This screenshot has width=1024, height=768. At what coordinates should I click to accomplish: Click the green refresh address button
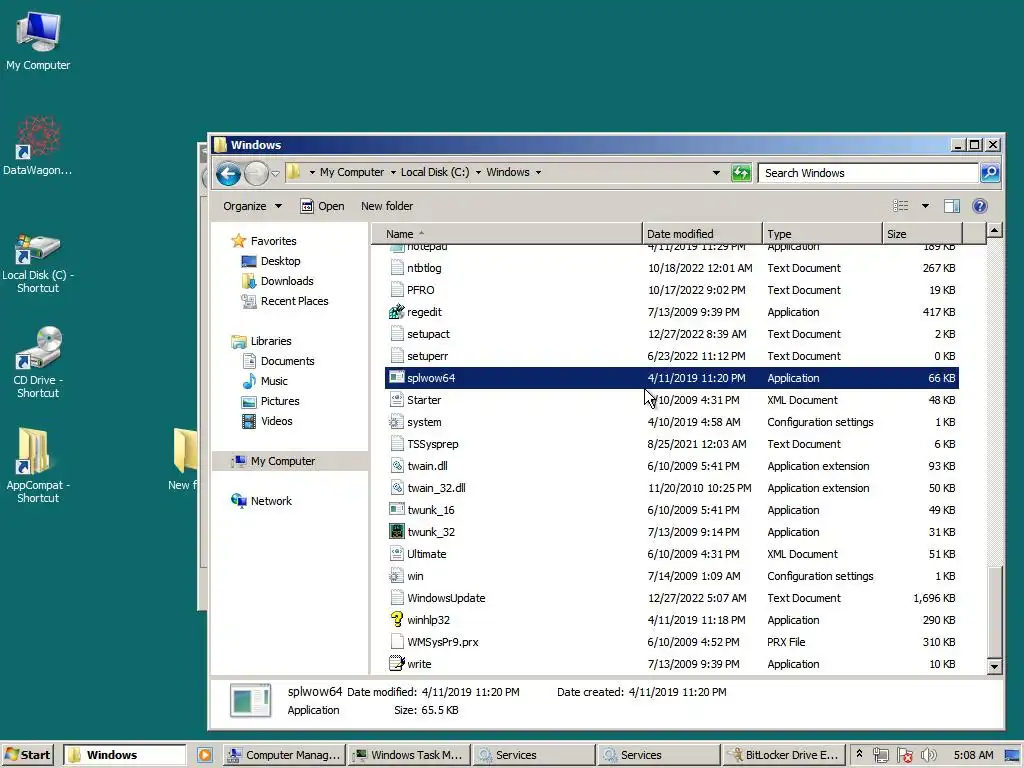741,173
